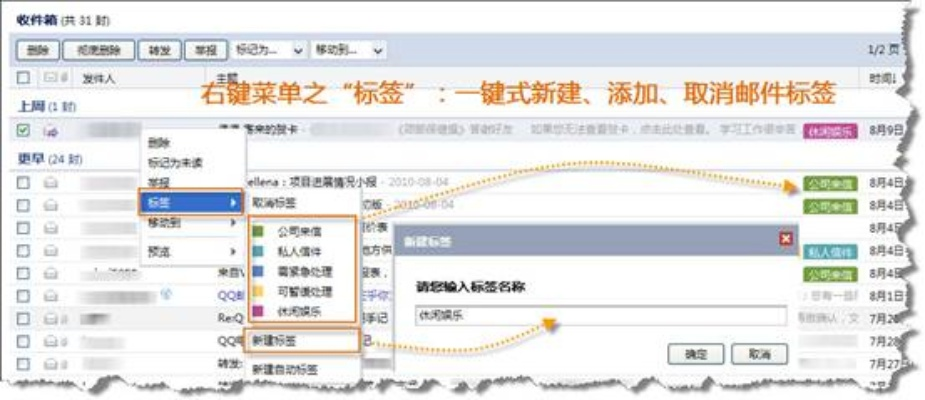The image size is (925, 400).
Task: Click the 转发 toolbar button
Action: click(159, 50)
